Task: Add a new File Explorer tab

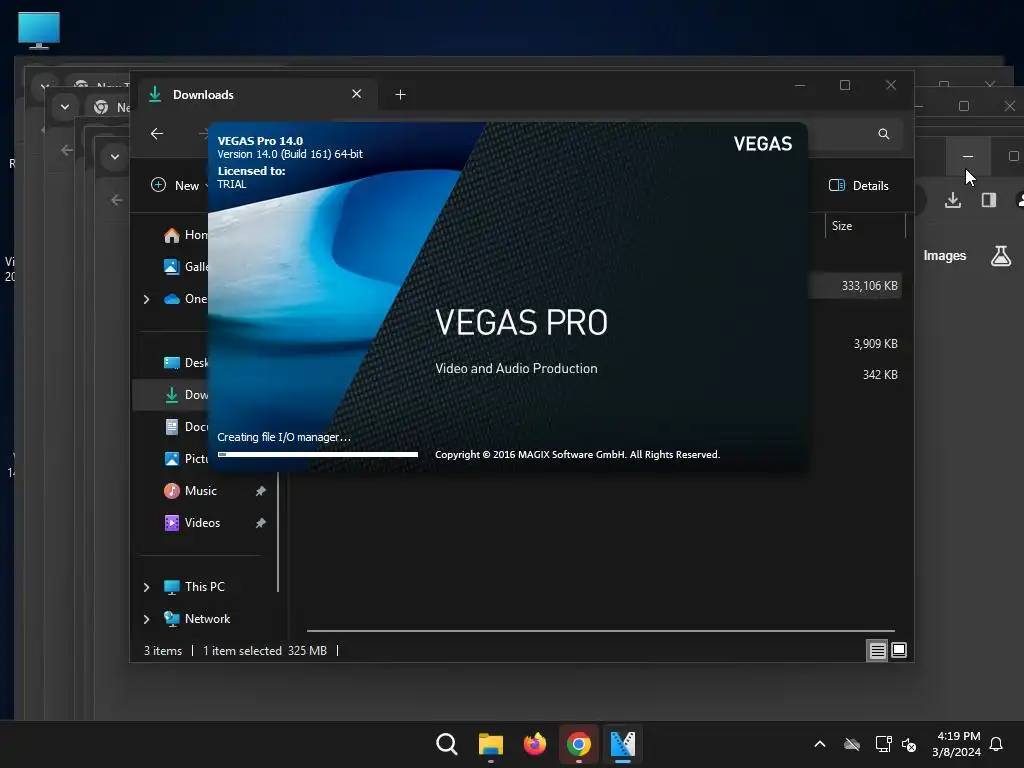Action: pos(400,95)
